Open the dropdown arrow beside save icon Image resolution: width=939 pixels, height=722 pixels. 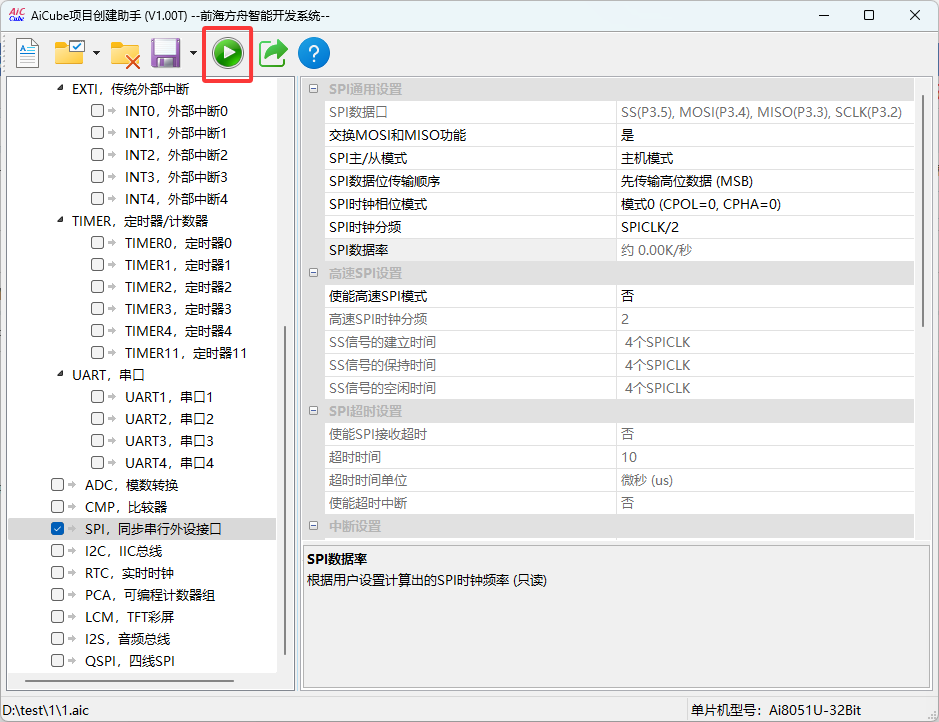pos(193,53)
